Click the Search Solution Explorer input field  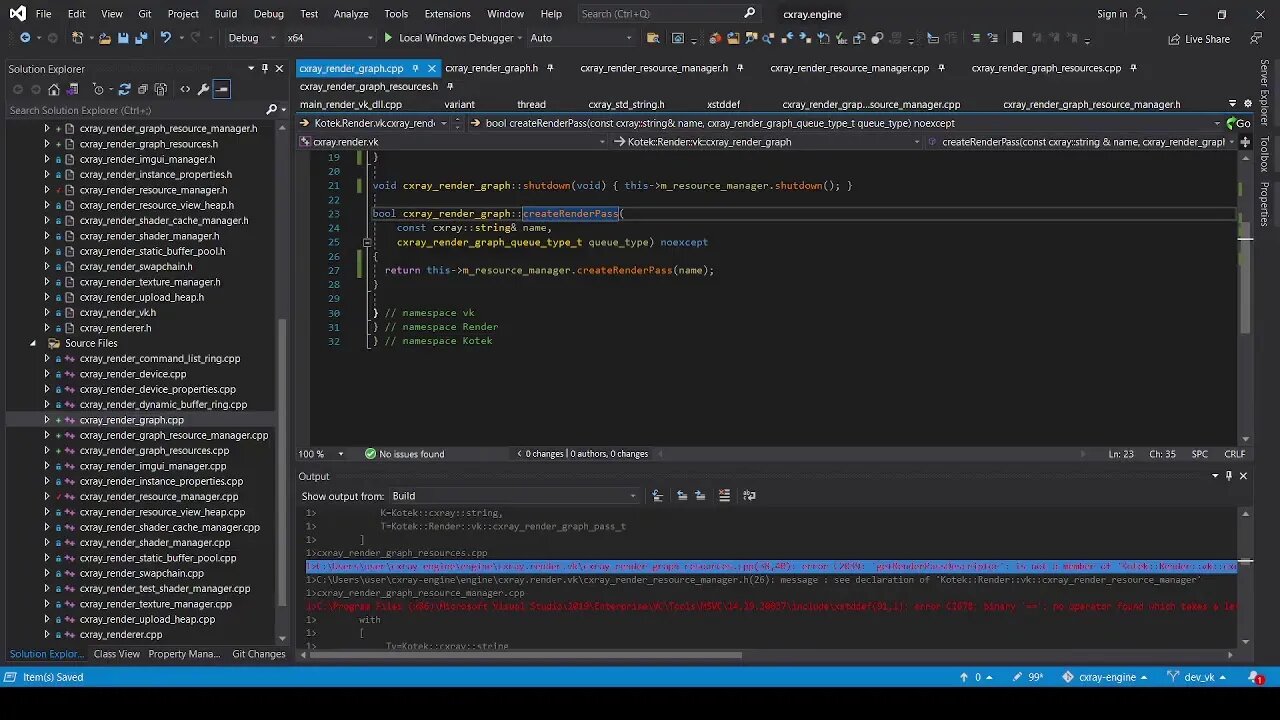[x=135, y=110]
